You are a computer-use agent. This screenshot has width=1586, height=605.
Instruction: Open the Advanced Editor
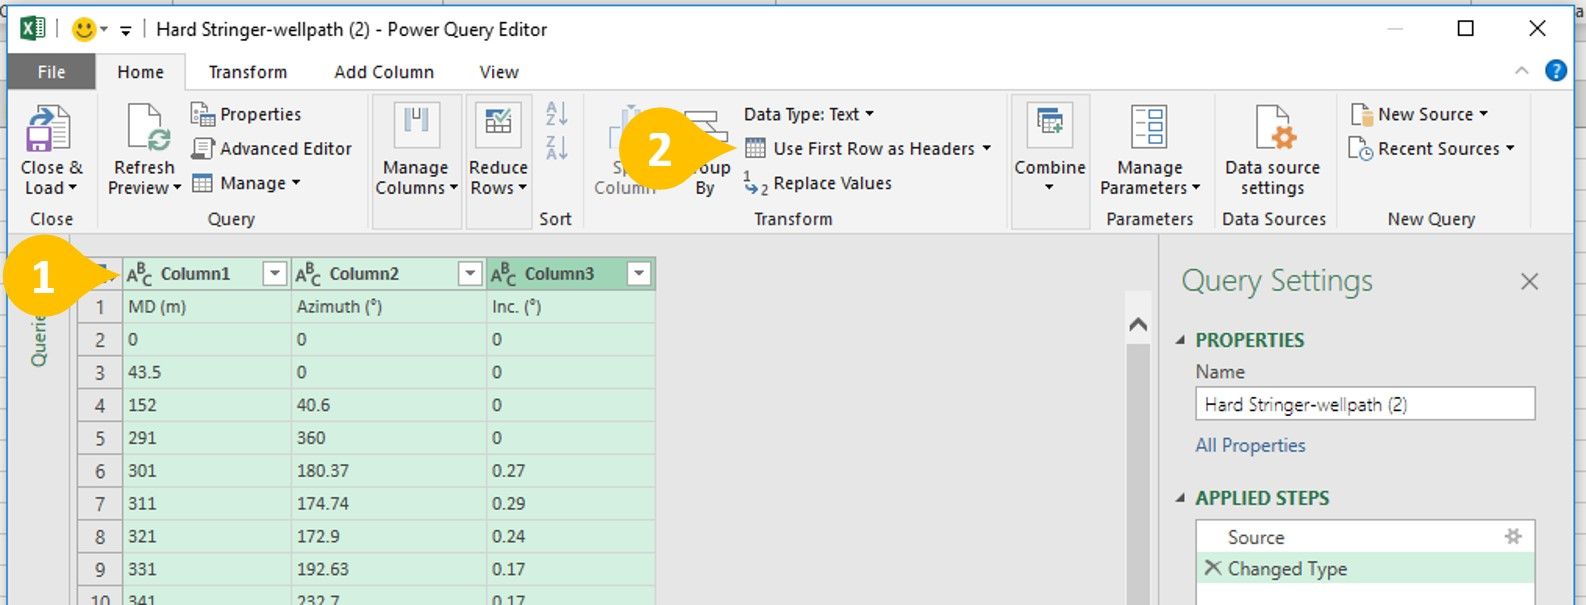coord(272,149)
